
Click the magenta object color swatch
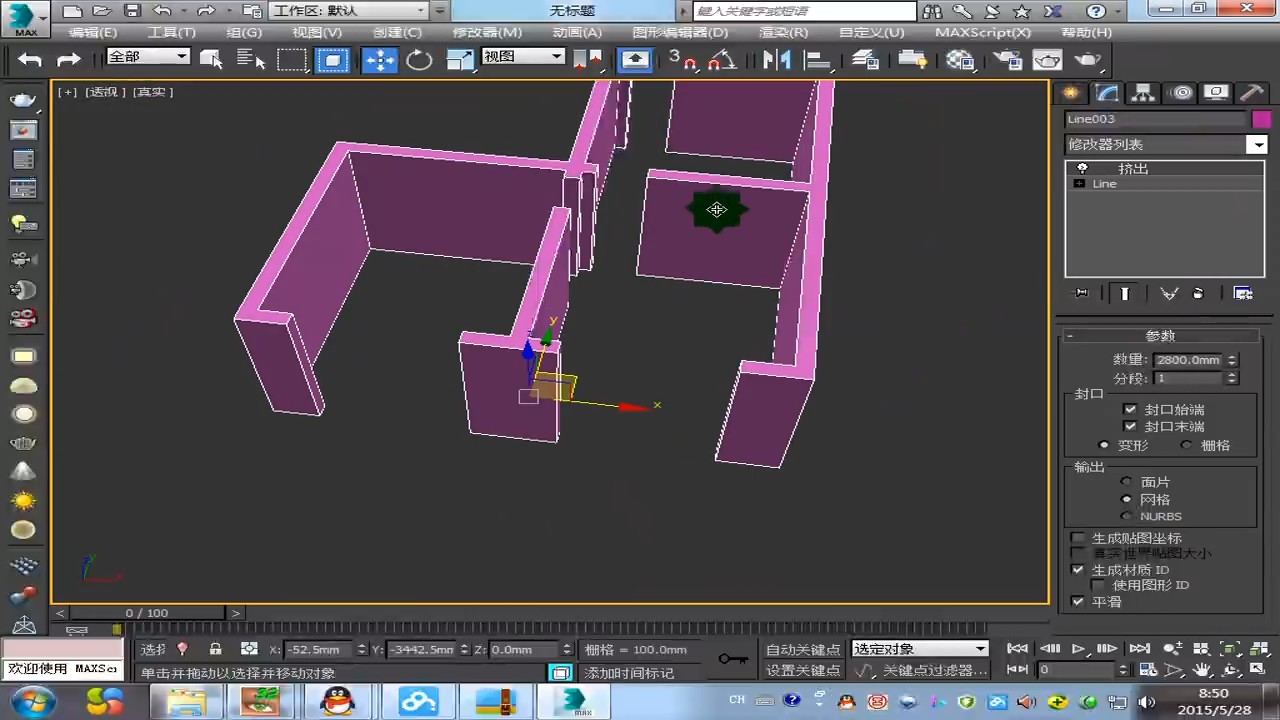1260,119
